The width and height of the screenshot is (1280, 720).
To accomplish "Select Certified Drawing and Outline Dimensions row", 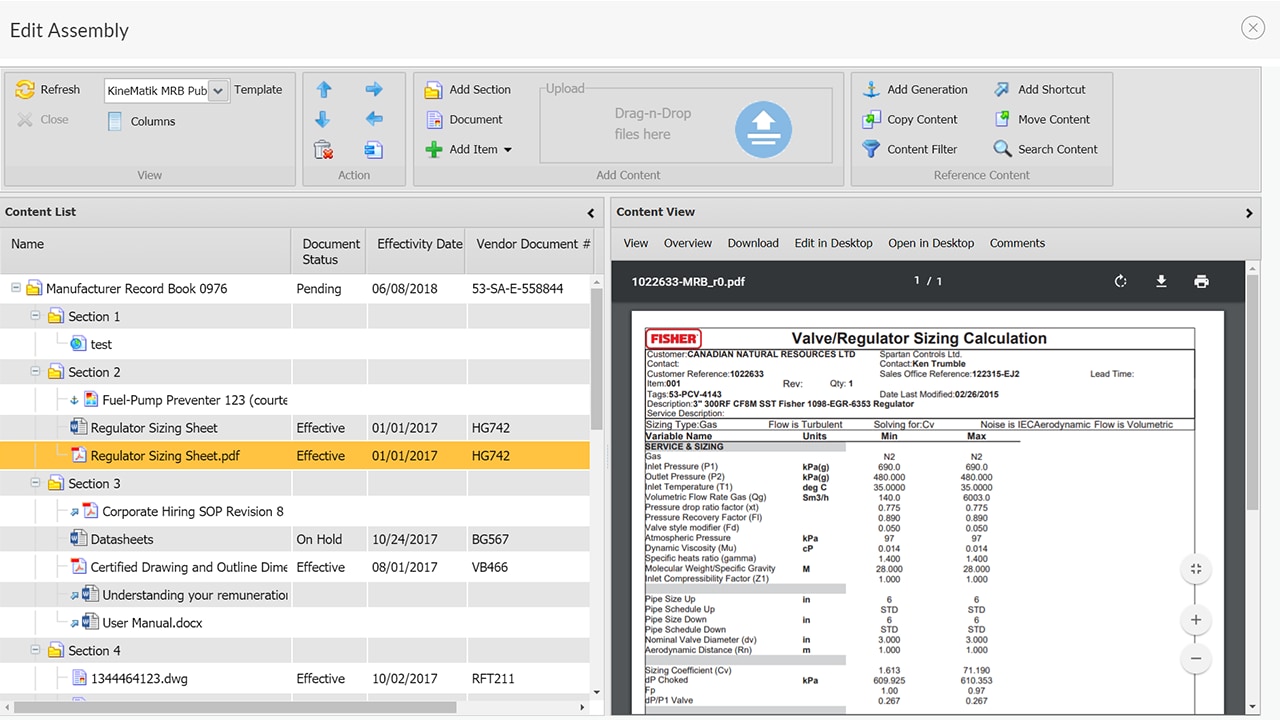I will (295, 567).
